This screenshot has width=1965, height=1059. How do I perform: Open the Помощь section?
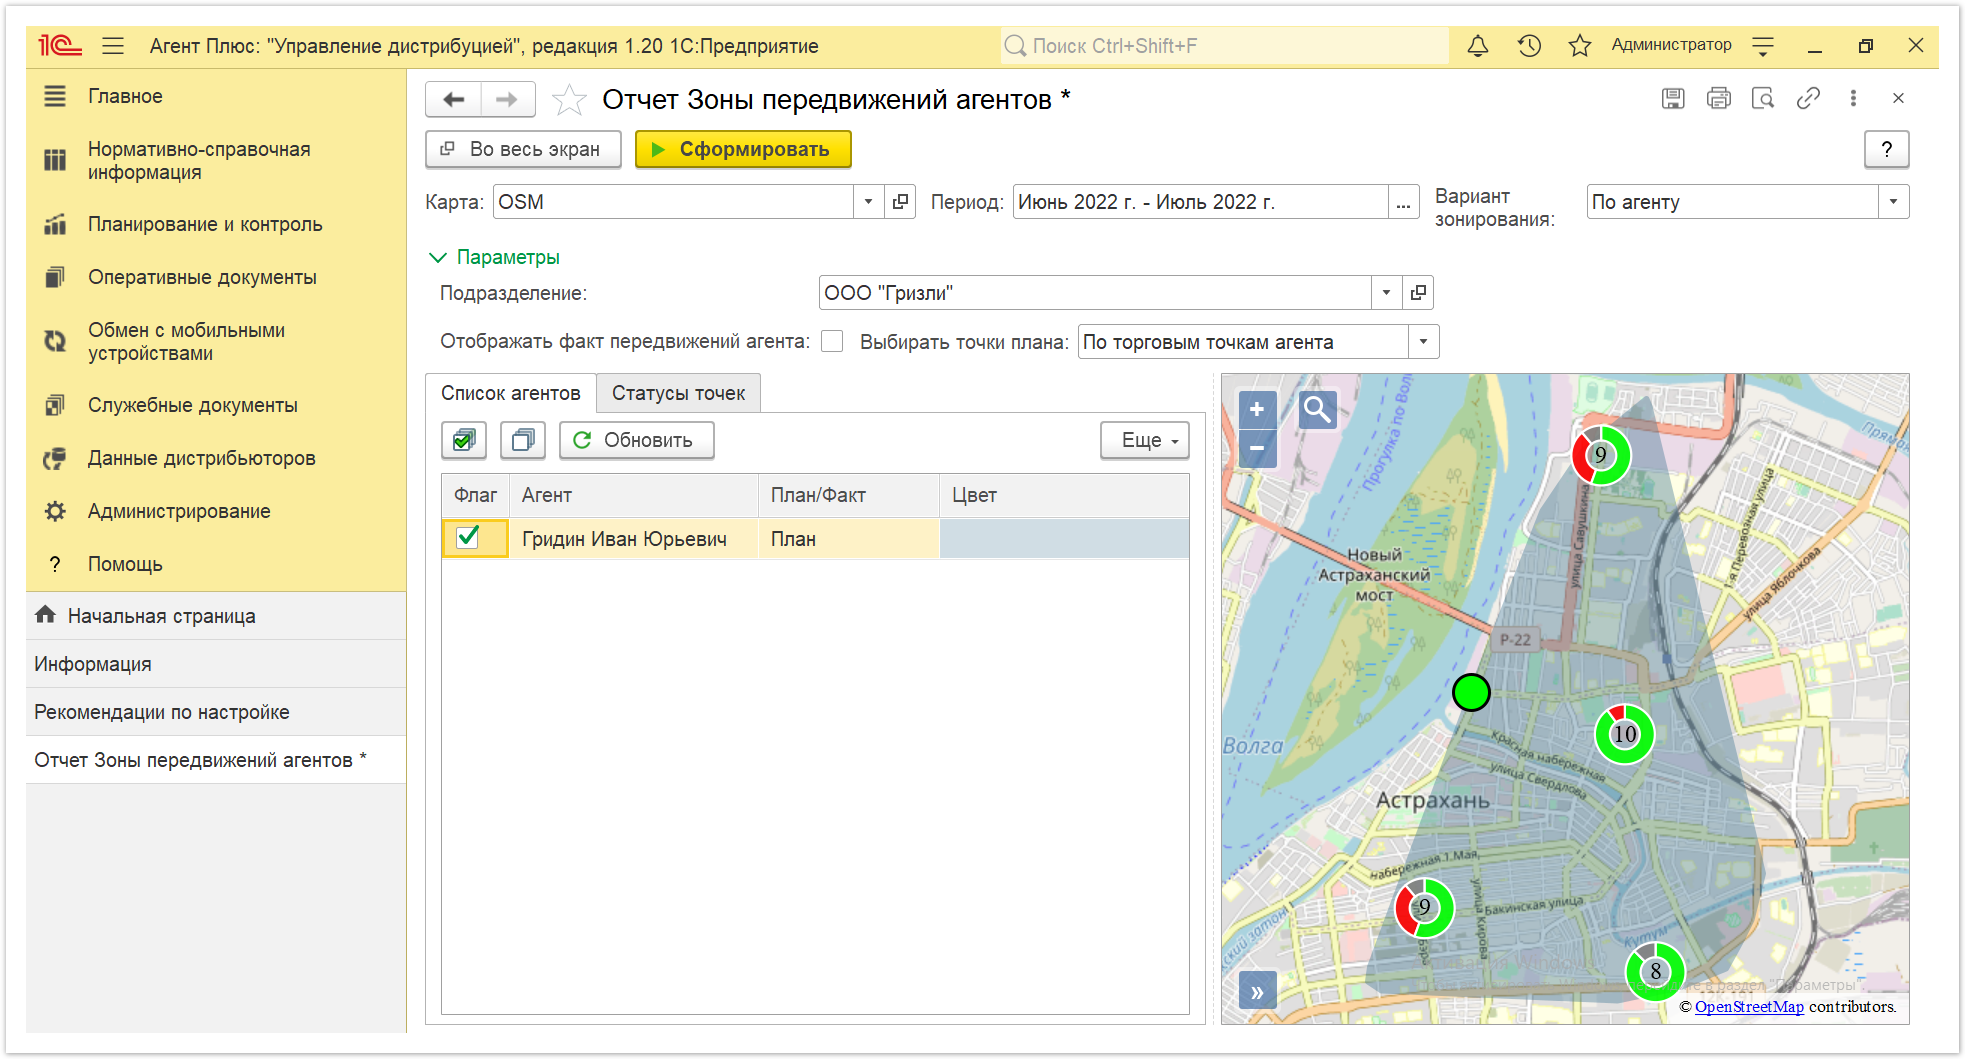(125, 564)
